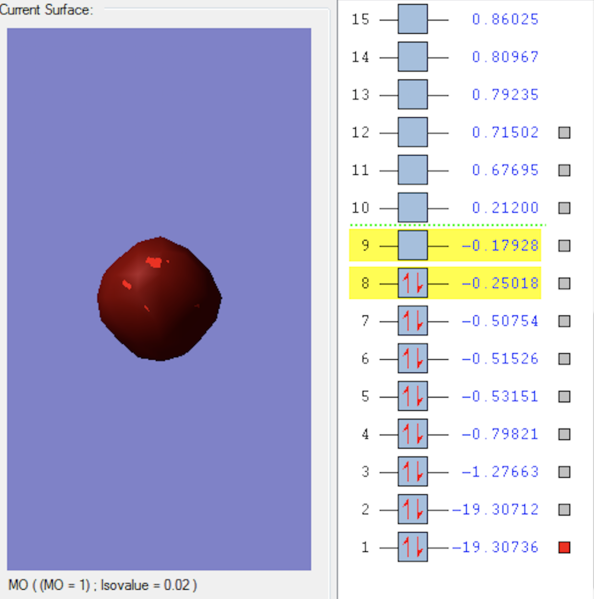594x599 pixels.
Task: Click energy value 0.21200
Action: coord(505,208)
